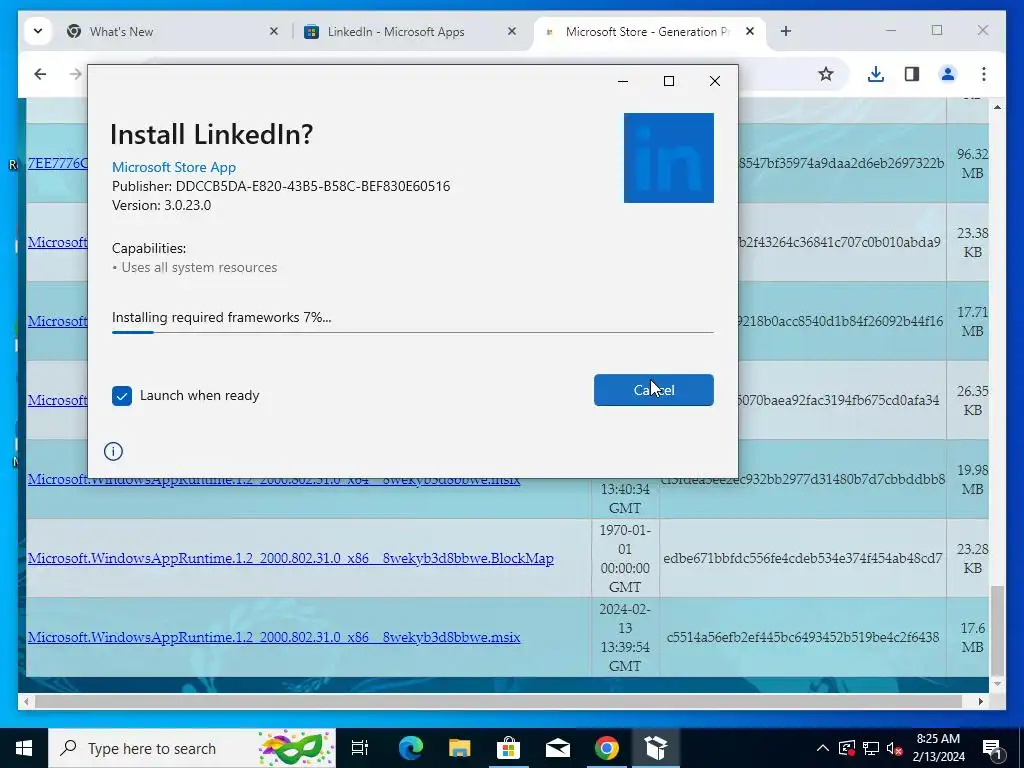1024x768 pixels.
Task: Click the installation progress bar
Action: (x=412, y=332)
